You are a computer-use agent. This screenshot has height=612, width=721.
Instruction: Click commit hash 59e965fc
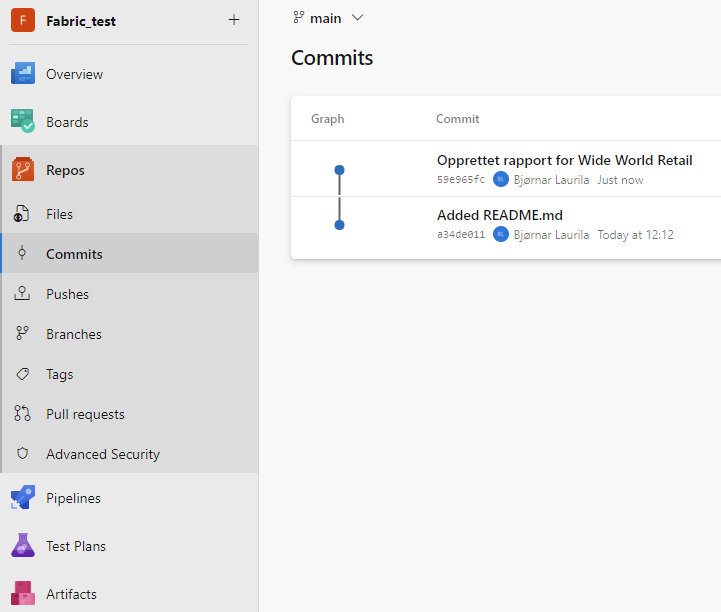pyautogui.click(x=461, y=180)
